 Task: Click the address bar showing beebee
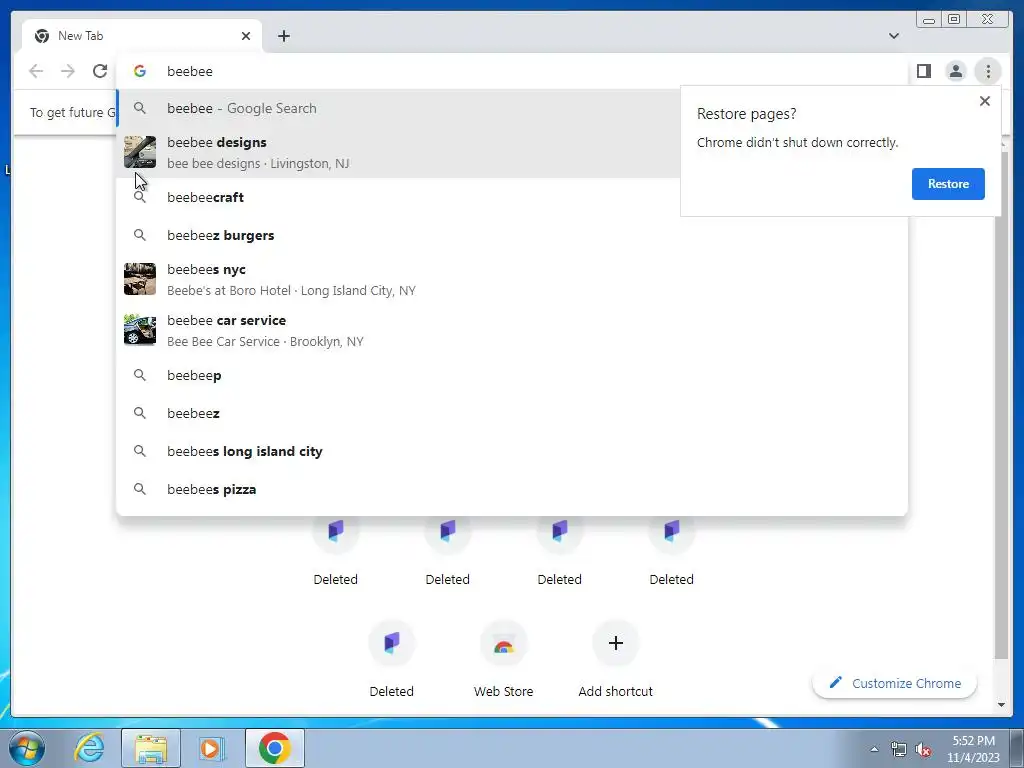click(x=512, y=71)
